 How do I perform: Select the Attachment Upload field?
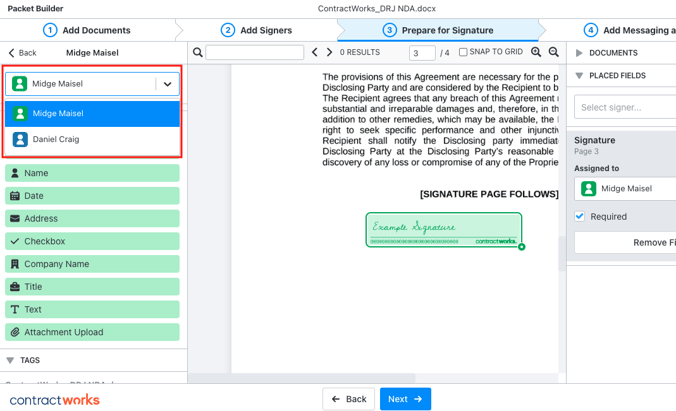(x=92, y=332)
